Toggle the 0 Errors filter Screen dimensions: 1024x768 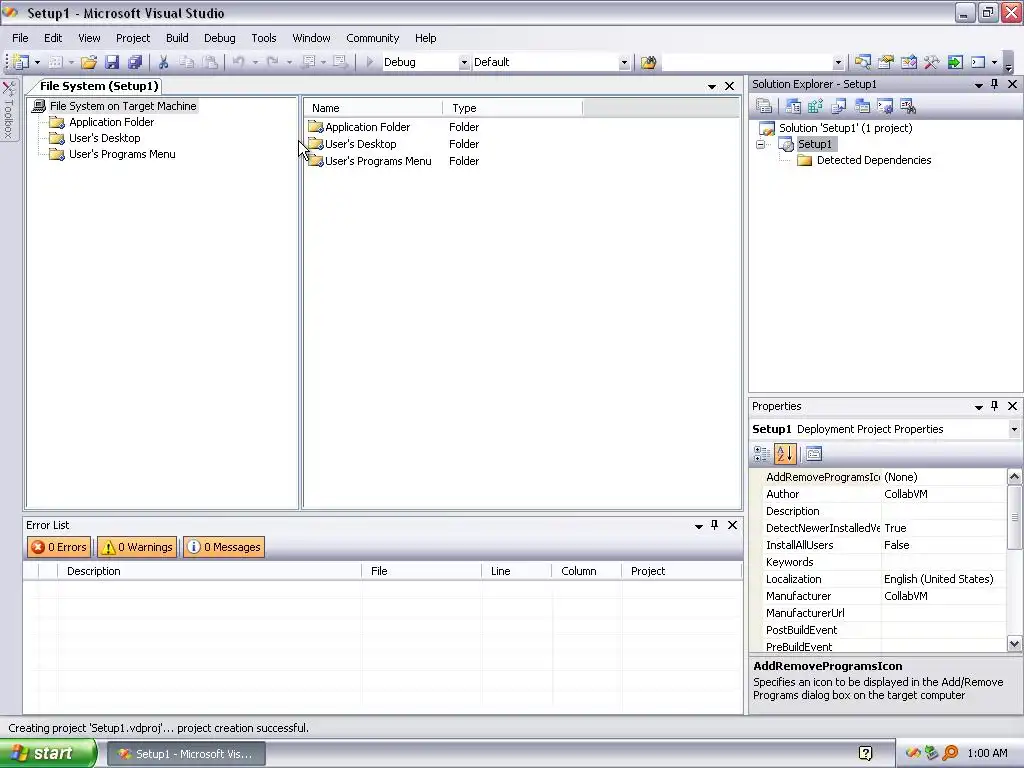(59, 547)
